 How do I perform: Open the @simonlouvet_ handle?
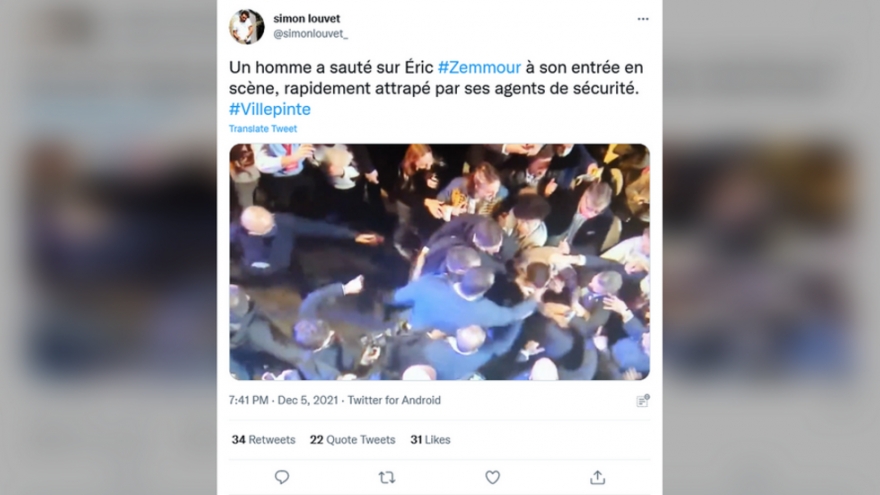310,34
